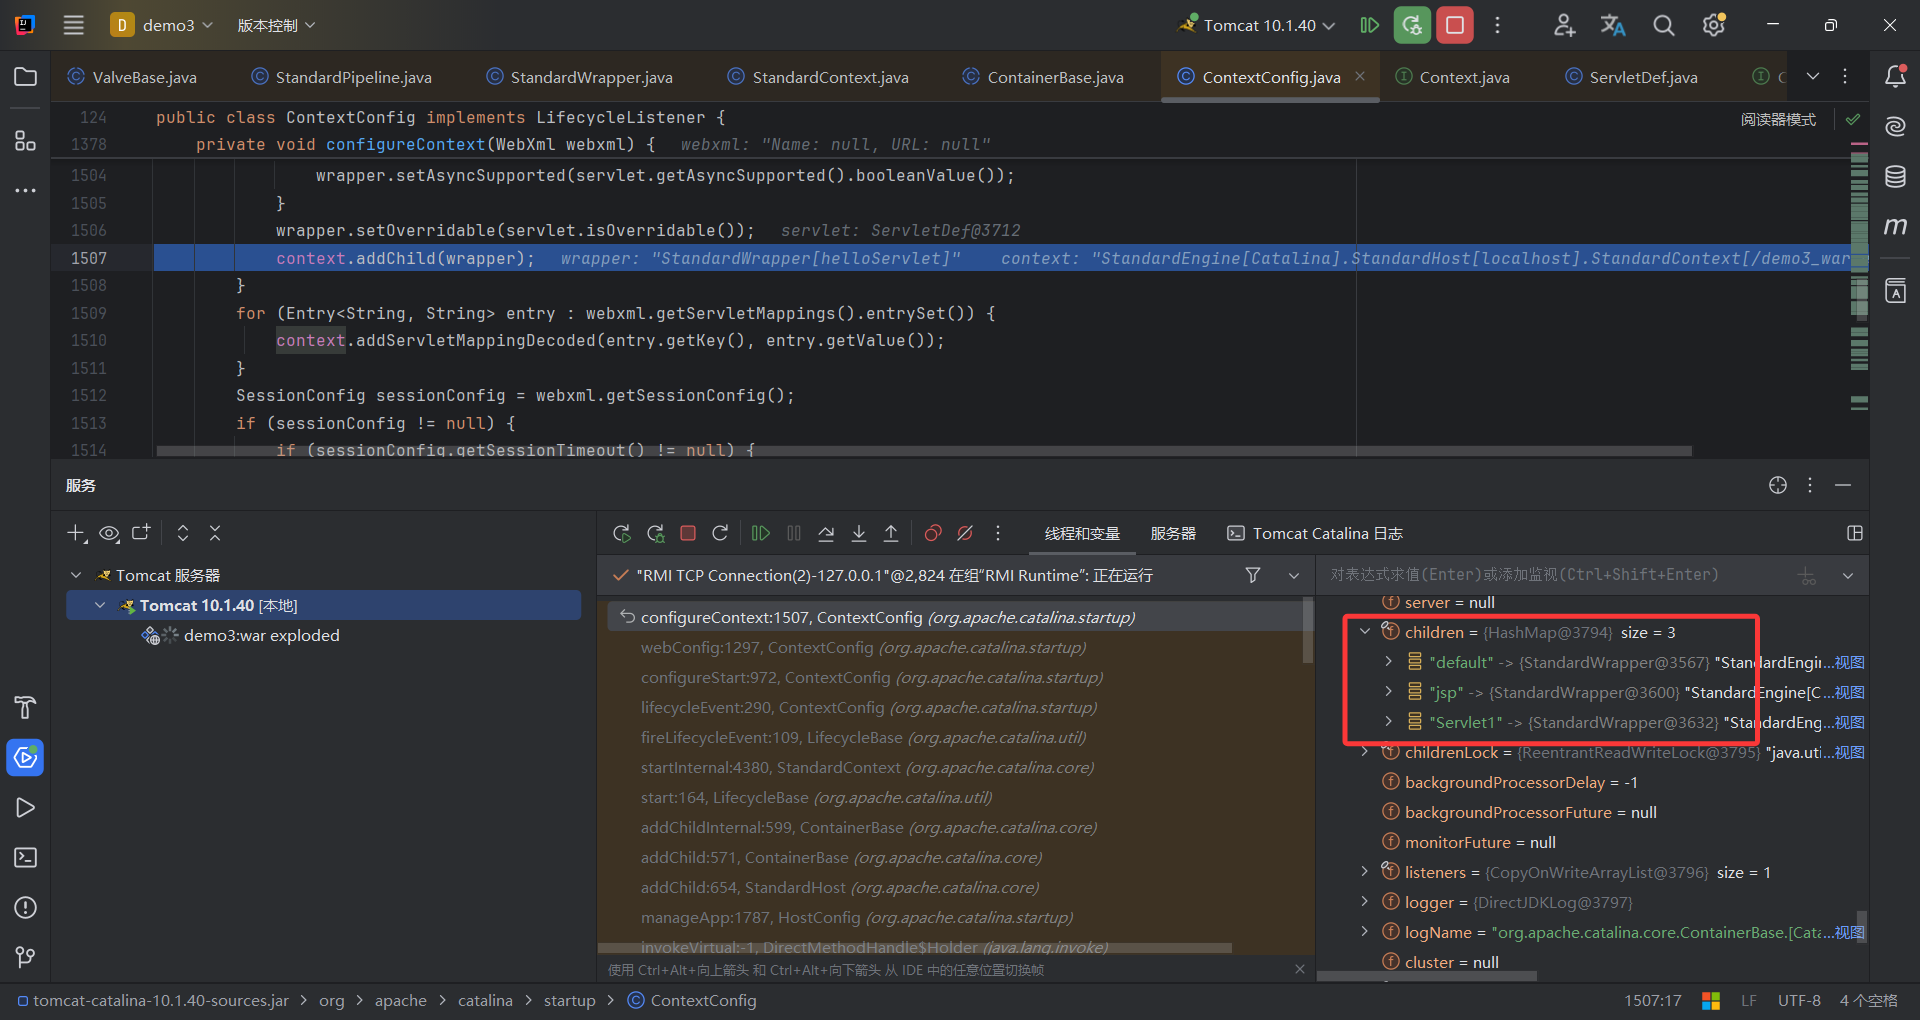Open the Maven tool window
Screen dimensions: 1920x1020
(x=1895, y=227)
